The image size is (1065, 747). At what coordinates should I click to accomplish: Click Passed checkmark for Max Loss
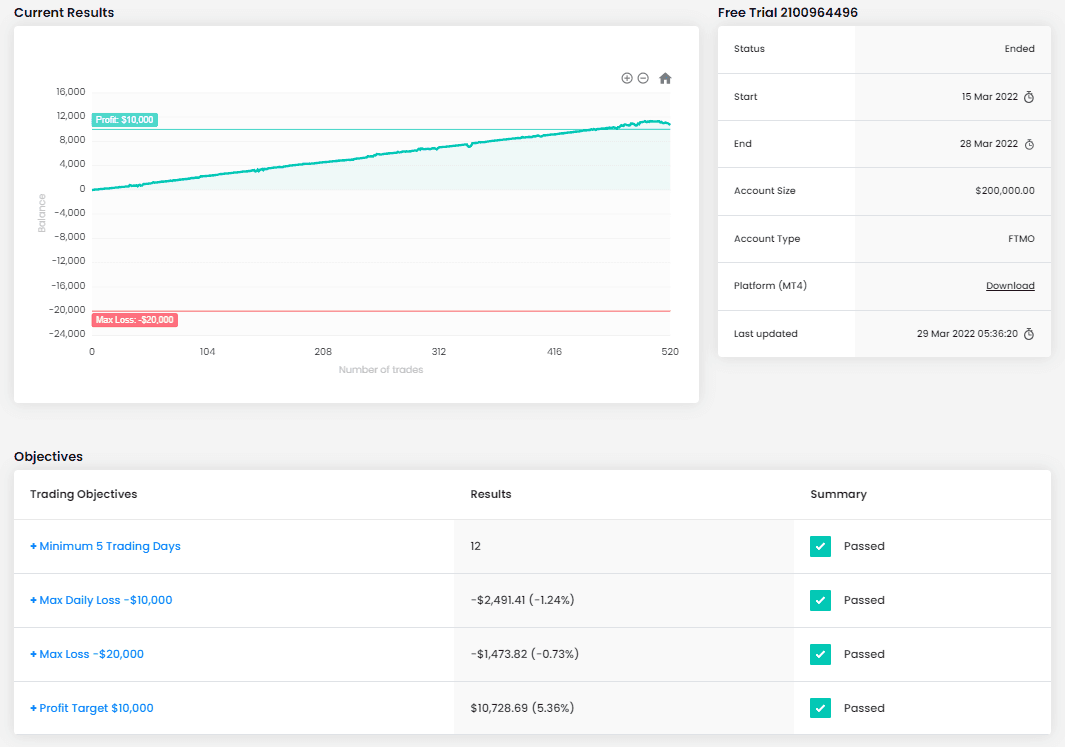pyautogui.click(x=820, y=655)
